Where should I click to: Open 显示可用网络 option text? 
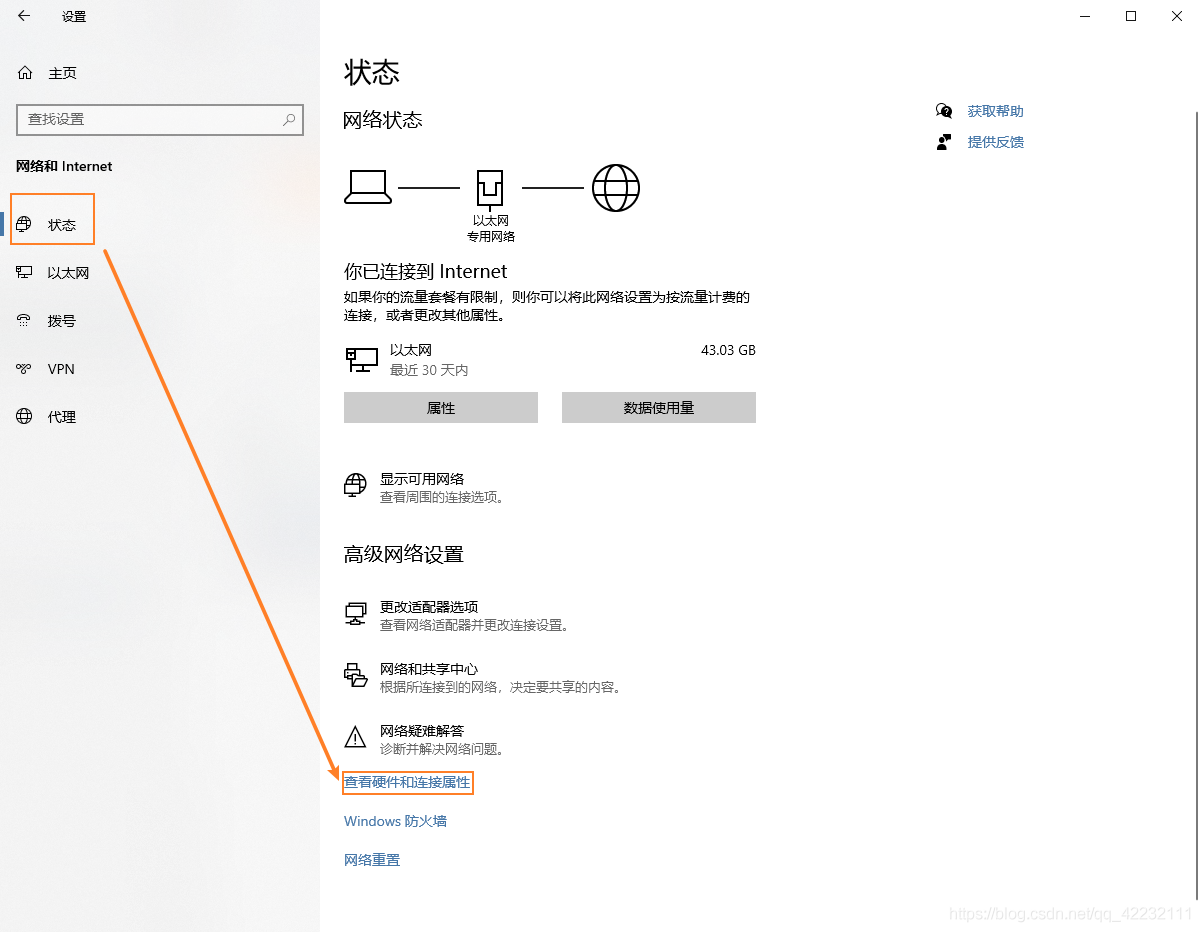point(422,479)
